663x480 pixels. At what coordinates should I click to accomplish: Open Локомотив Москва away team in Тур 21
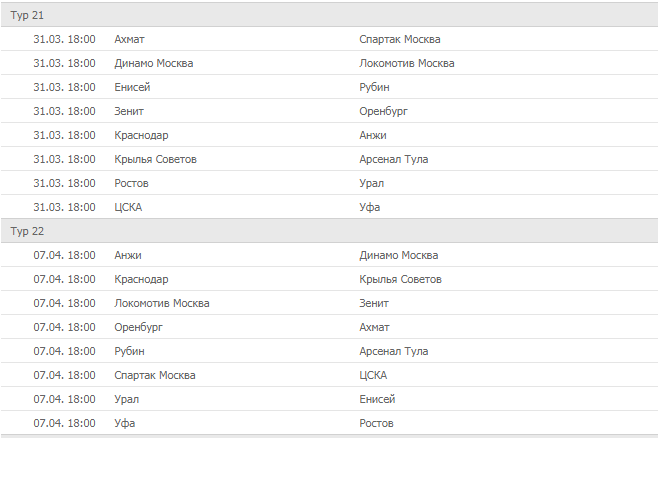(x=407, y=63)
